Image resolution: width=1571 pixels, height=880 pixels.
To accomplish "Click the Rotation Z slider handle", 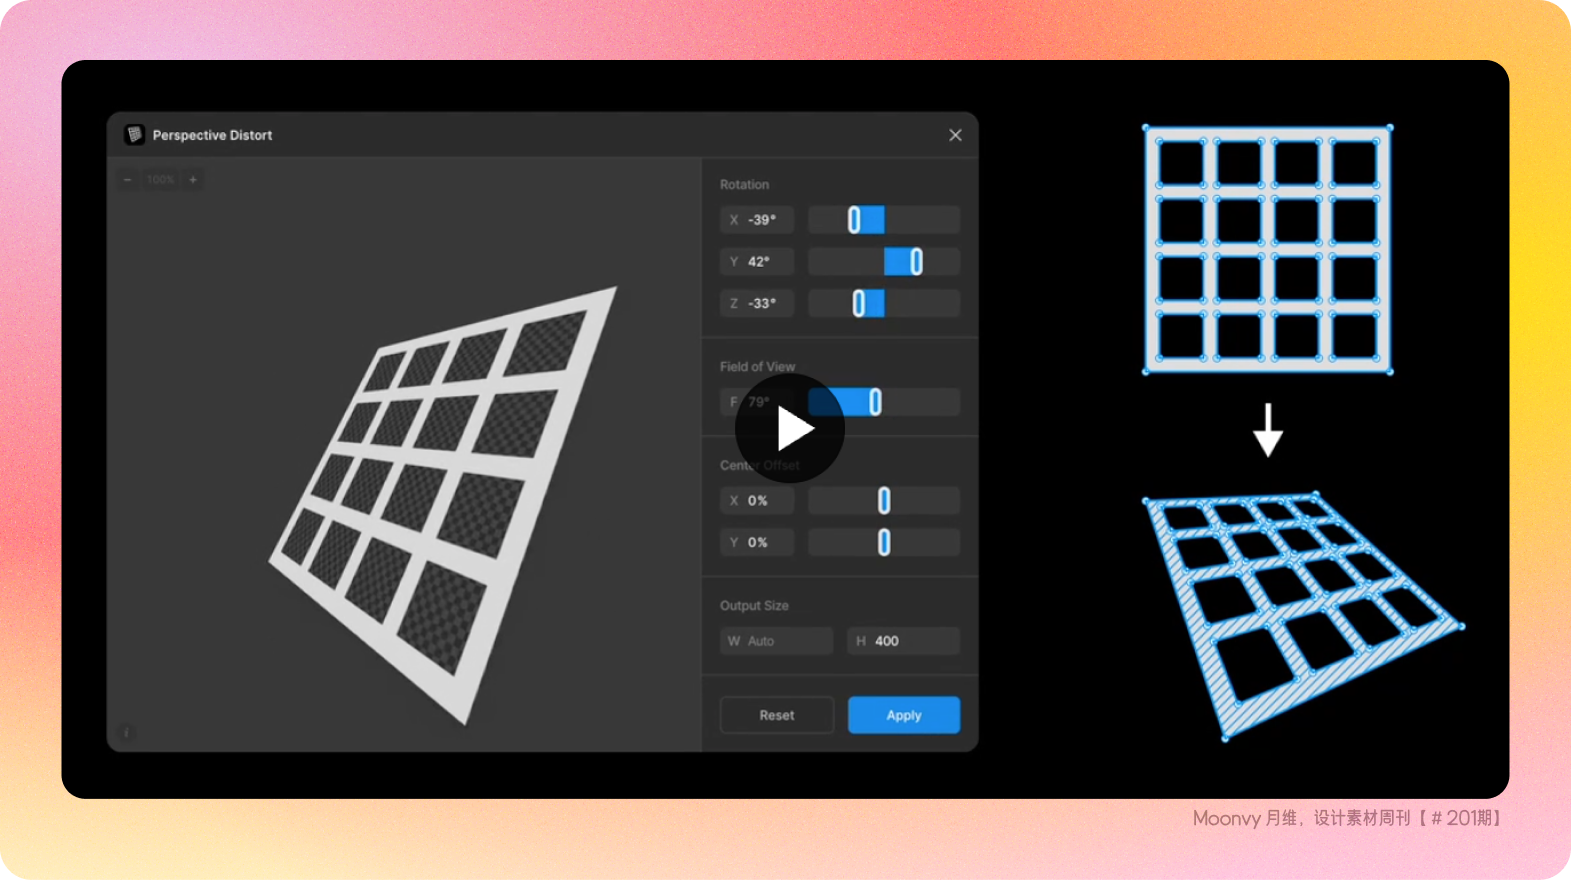I will (x=858, y=304).
